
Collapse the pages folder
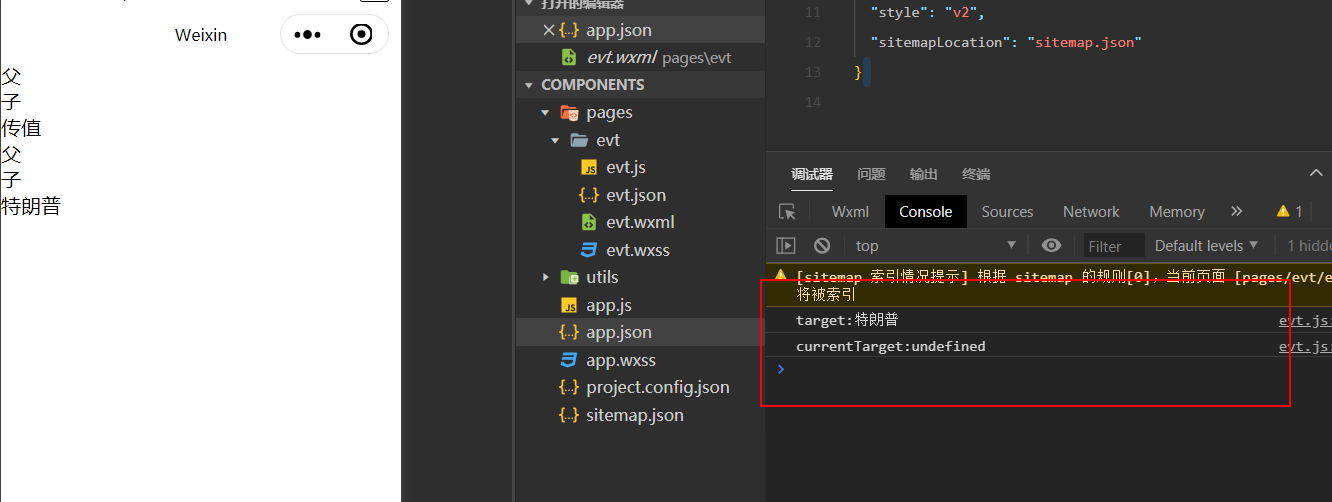pyautogui.click(x=545, y=113)
